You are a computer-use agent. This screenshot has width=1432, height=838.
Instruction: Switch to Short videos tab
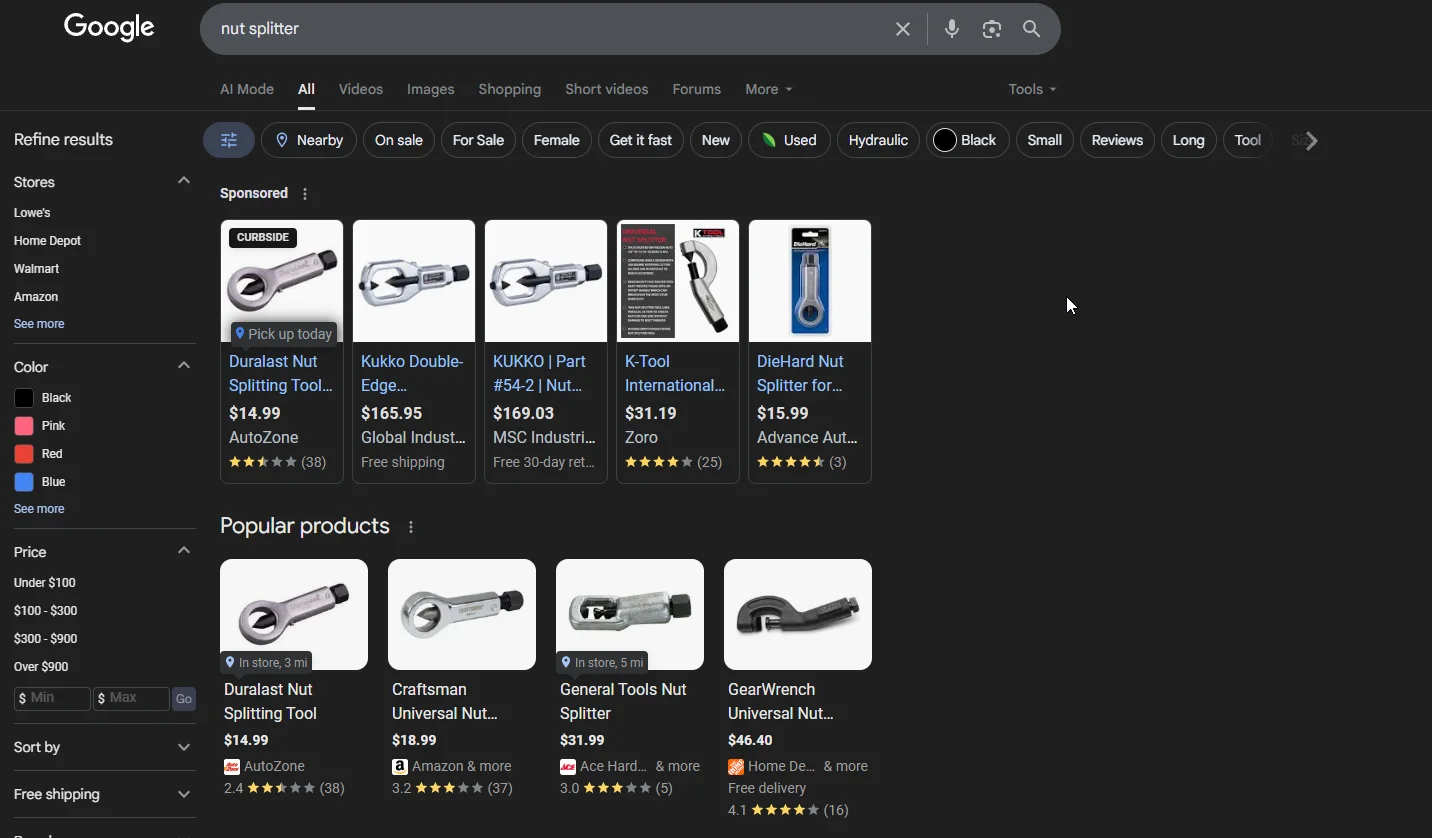[x=607, y=89]
